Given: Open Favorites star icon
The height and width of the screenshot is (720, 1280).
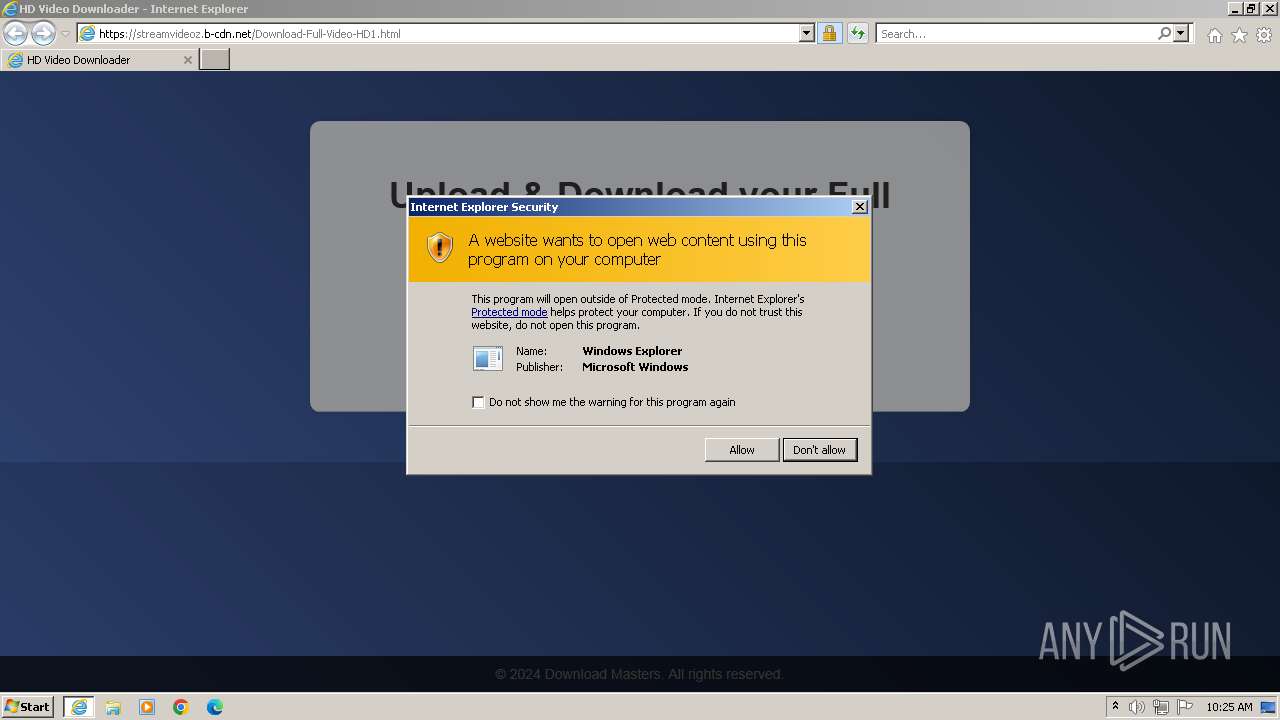Looking at the screenshot, I should 1239,35.
